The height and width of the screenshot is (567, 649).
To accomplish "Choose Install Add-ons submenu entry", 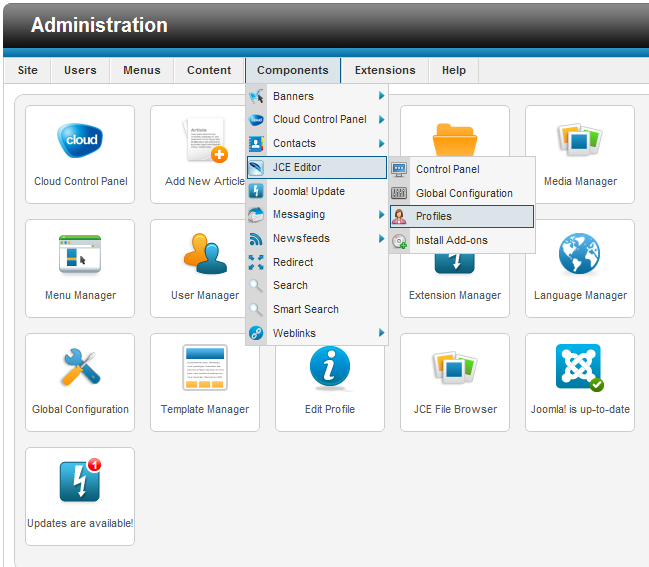I will [462, 240].
